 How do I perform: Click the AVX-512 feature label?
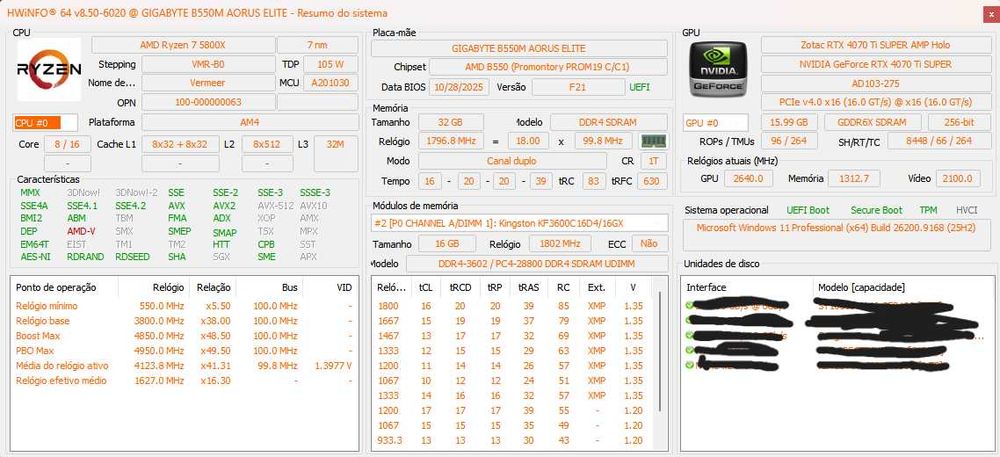click(x=274, y=206)
